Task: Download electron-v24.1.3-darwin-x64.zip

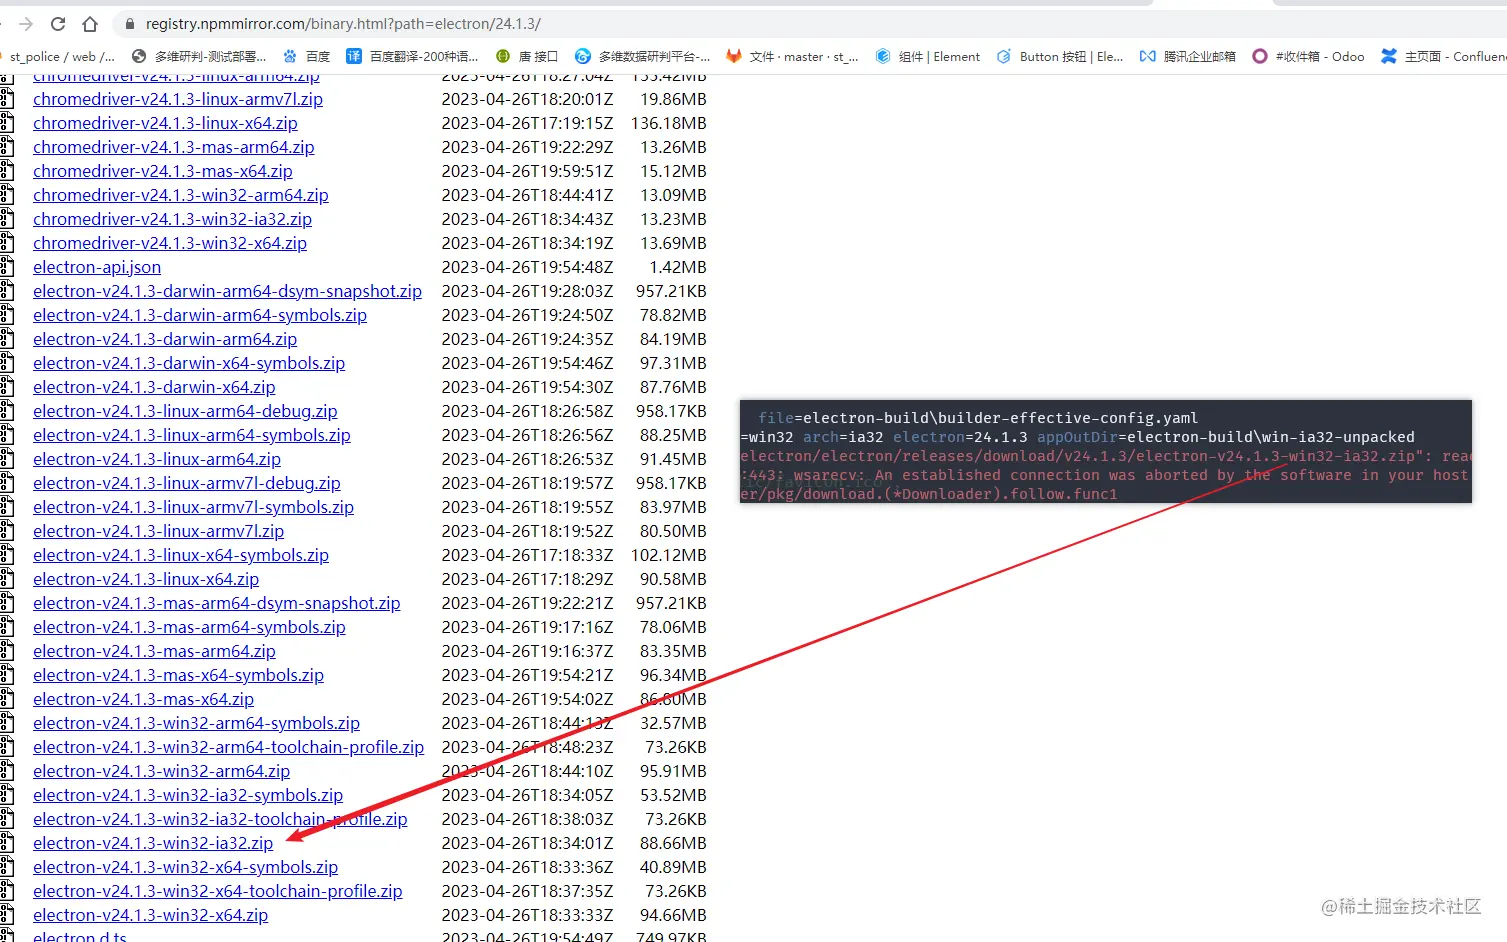Action: (154, 387)
